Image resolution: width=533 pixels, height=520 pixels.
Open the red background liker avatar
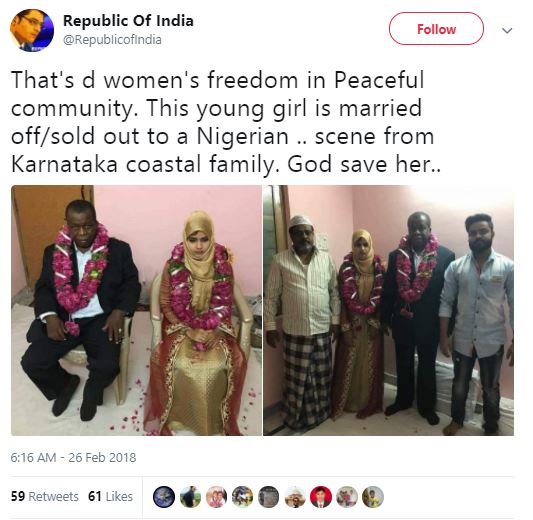click(x=321, y=497)
